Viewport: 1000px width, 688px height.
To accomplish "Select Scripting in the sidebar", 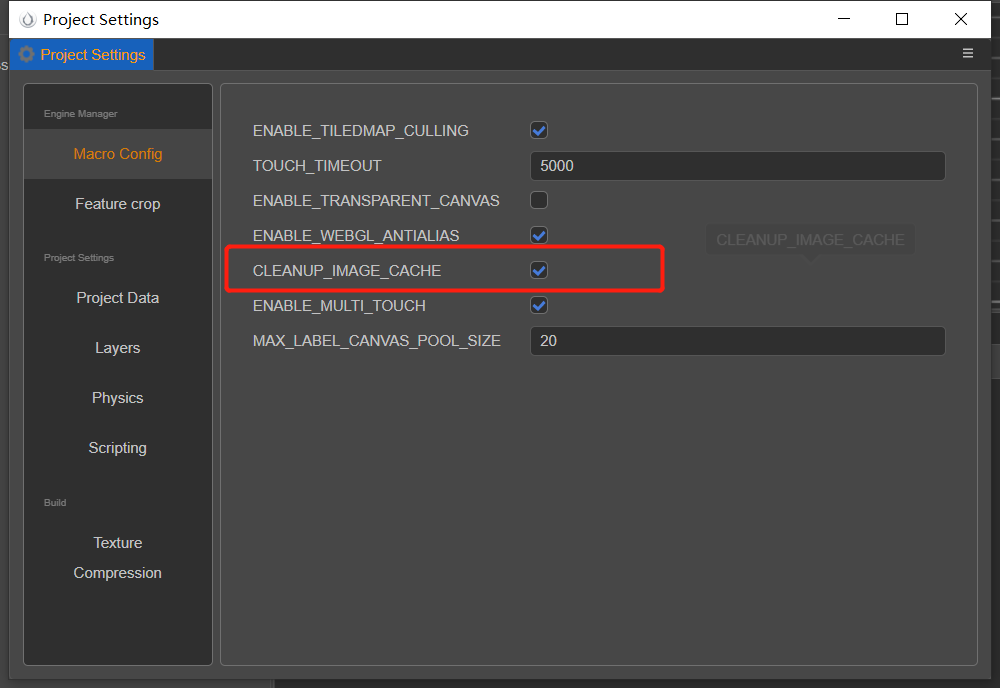I will [x=118, y=448].
